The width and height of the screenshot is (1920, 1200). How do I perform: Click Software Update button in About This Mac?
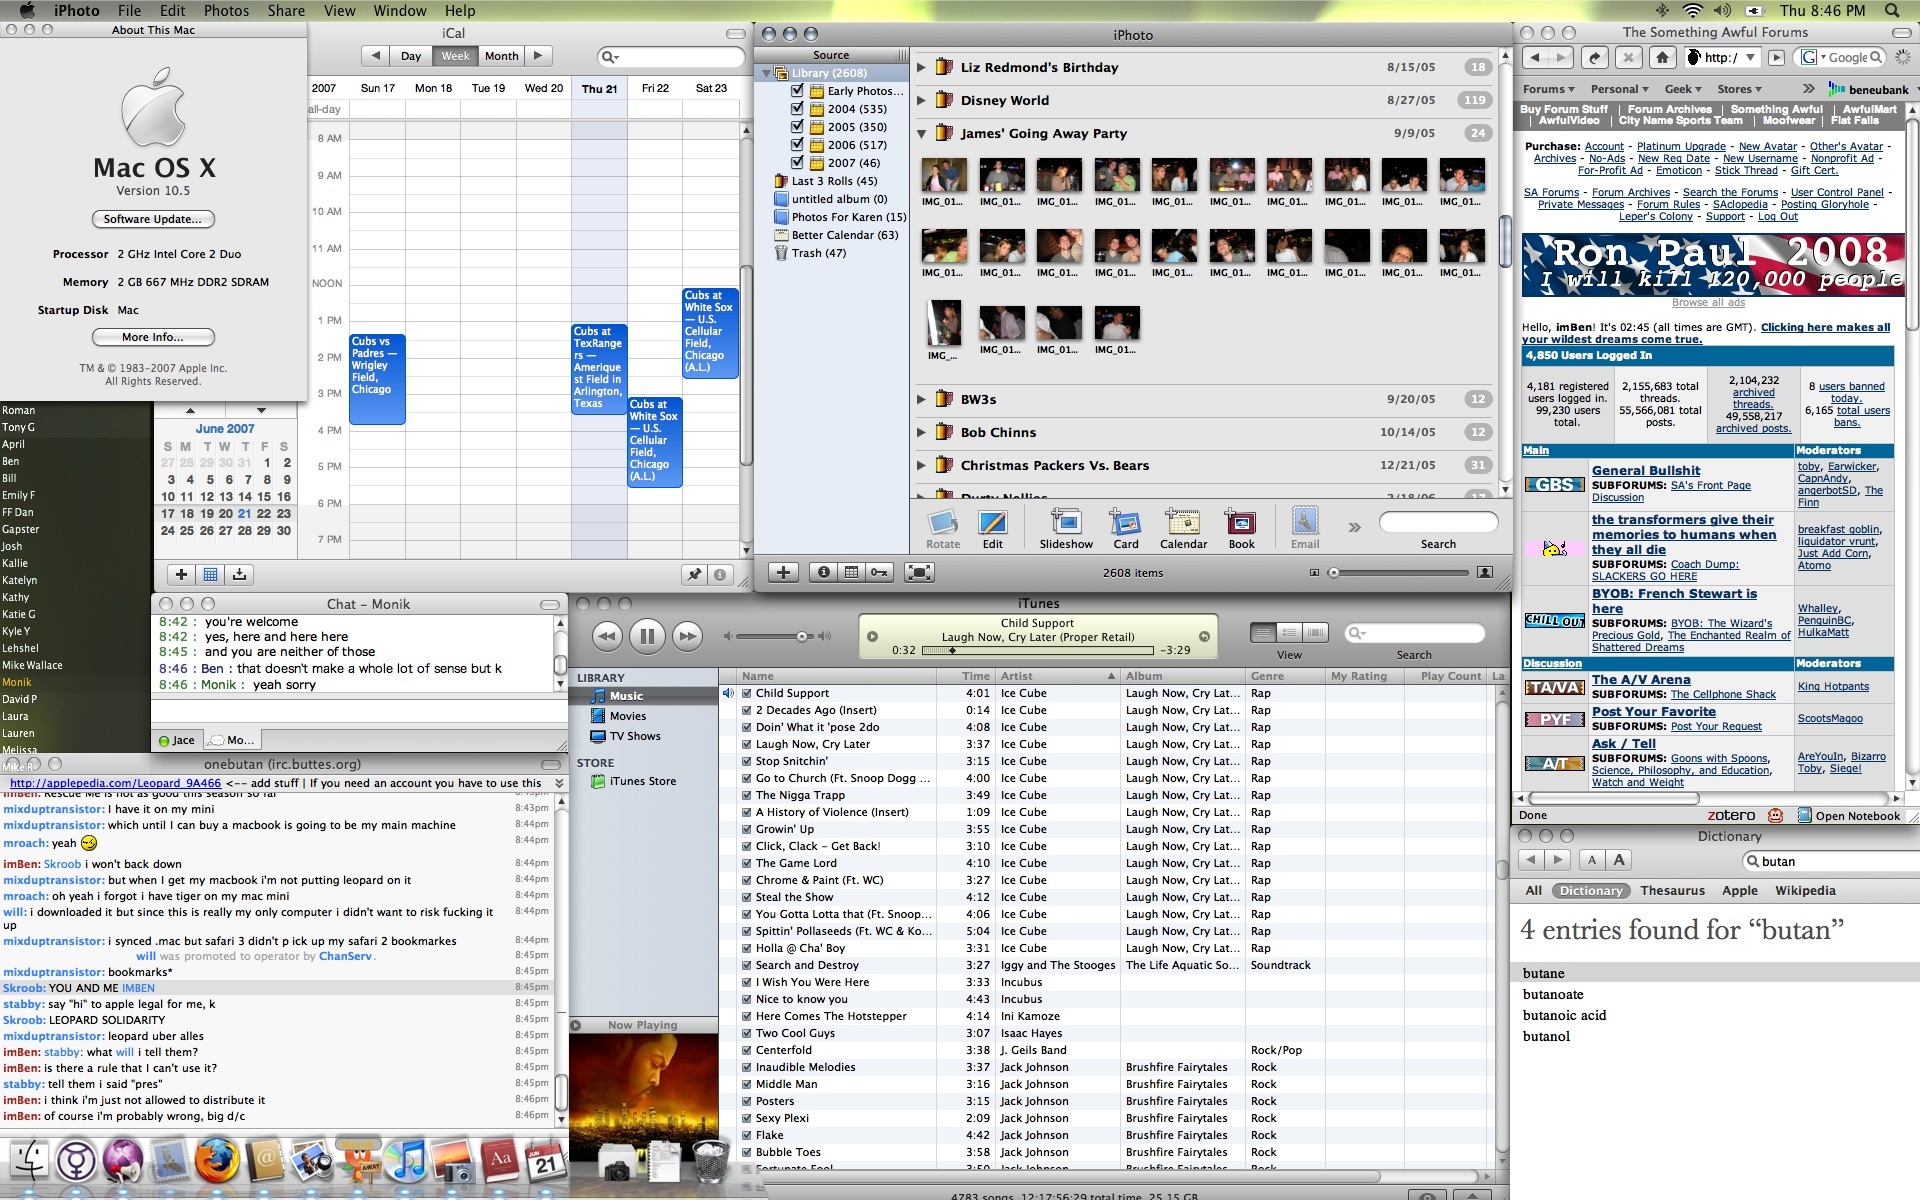pos(153,219)
